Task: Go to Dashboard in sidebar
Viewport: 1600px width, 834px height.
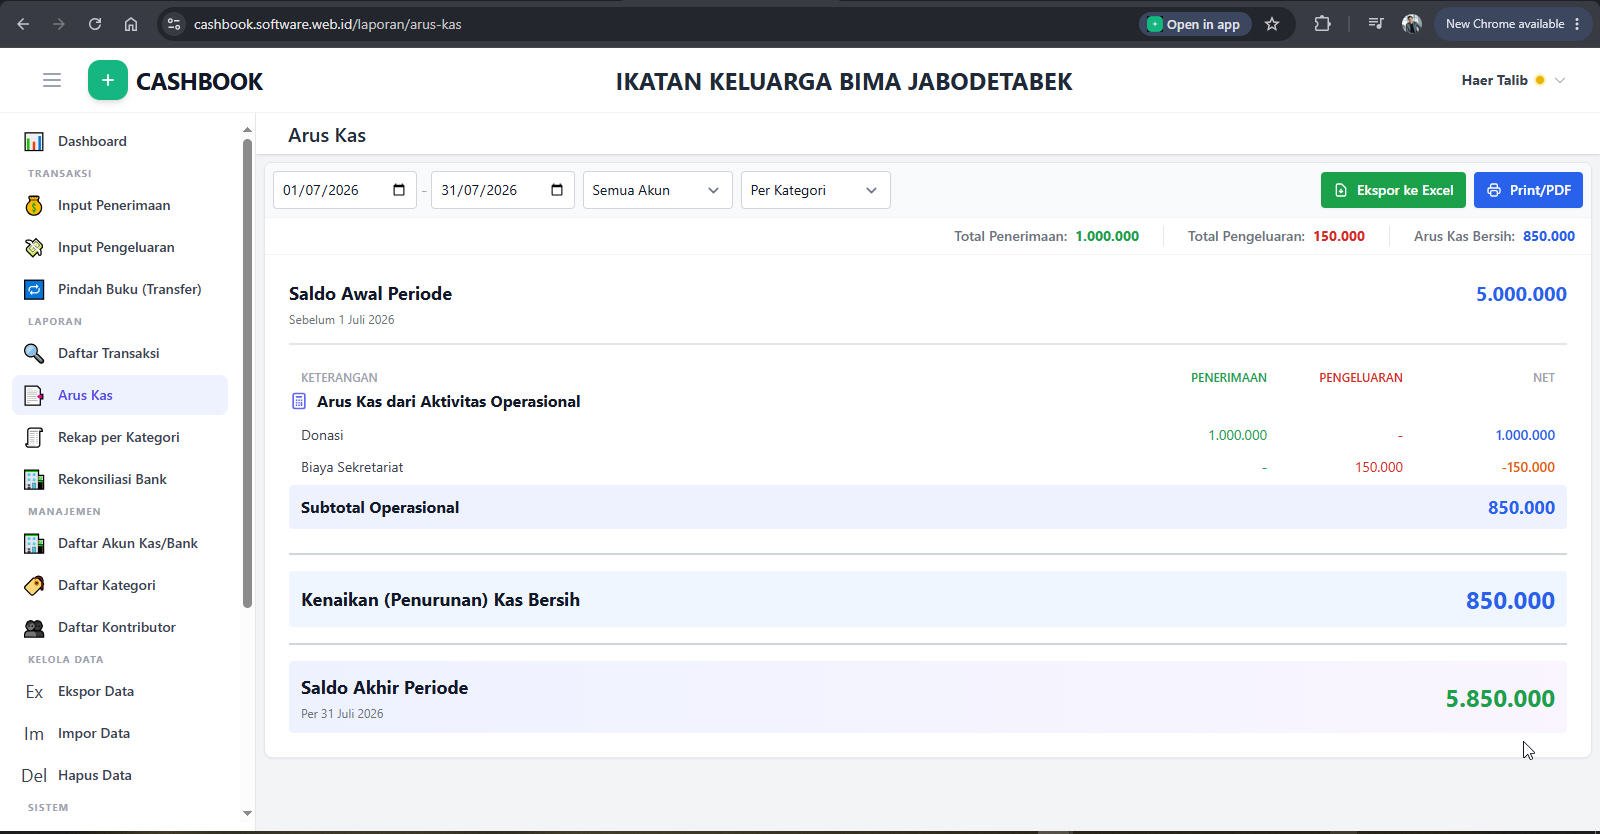Action: click(120, 141)
